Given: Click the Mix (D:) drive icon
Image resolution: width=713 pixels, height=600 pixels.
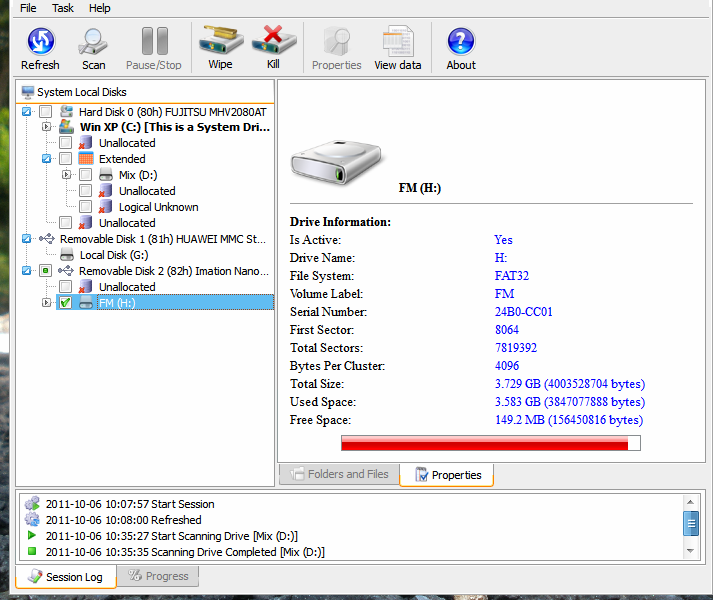Looking at the screenshot, I should [x=105, y=175].
